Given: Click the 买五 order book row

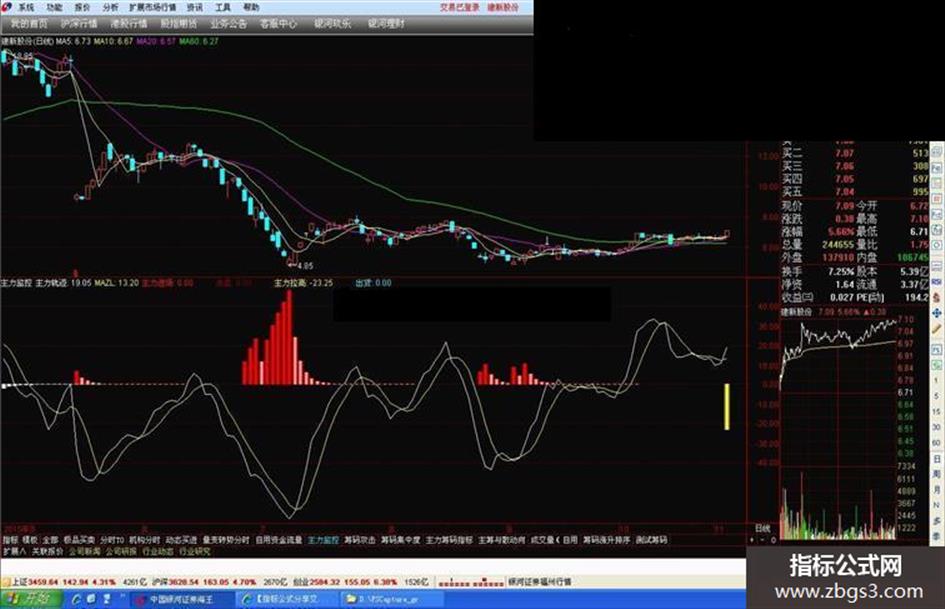Looking at the screenshot, I should click(x=855, y=192).
